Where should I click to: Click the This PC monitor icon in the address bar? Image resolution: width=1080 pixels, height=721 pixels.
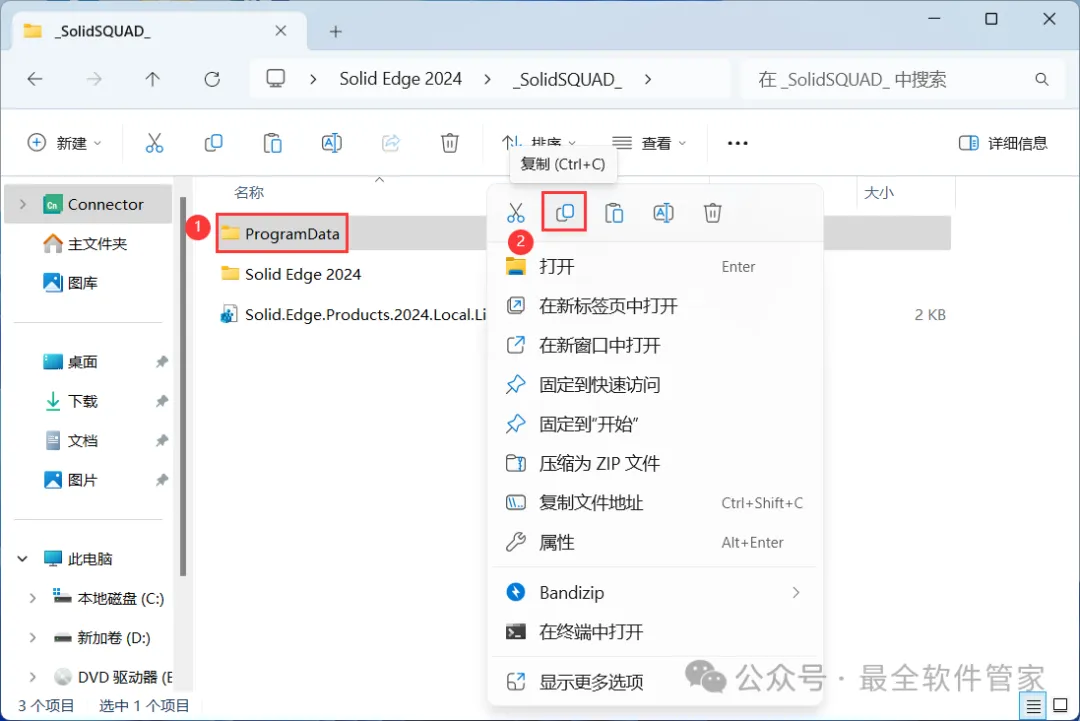[276, 79]
